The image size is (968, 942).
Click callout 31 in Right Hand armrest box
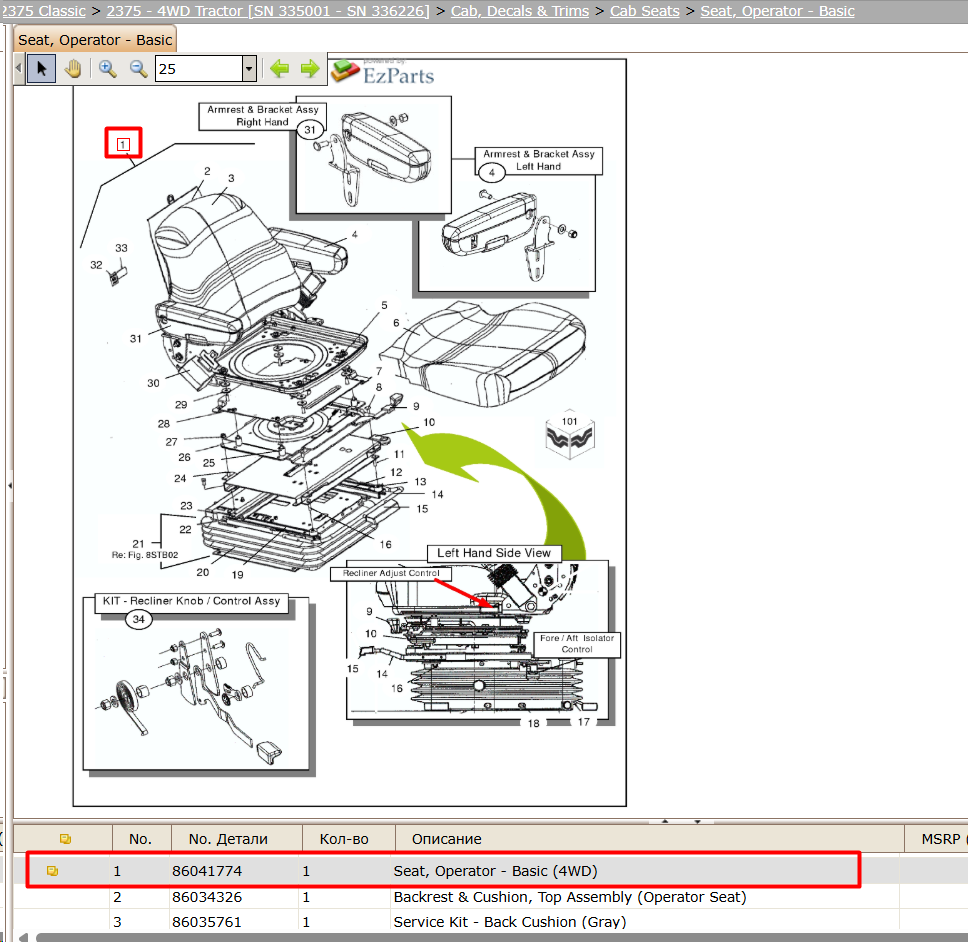(x=310, y=130)
